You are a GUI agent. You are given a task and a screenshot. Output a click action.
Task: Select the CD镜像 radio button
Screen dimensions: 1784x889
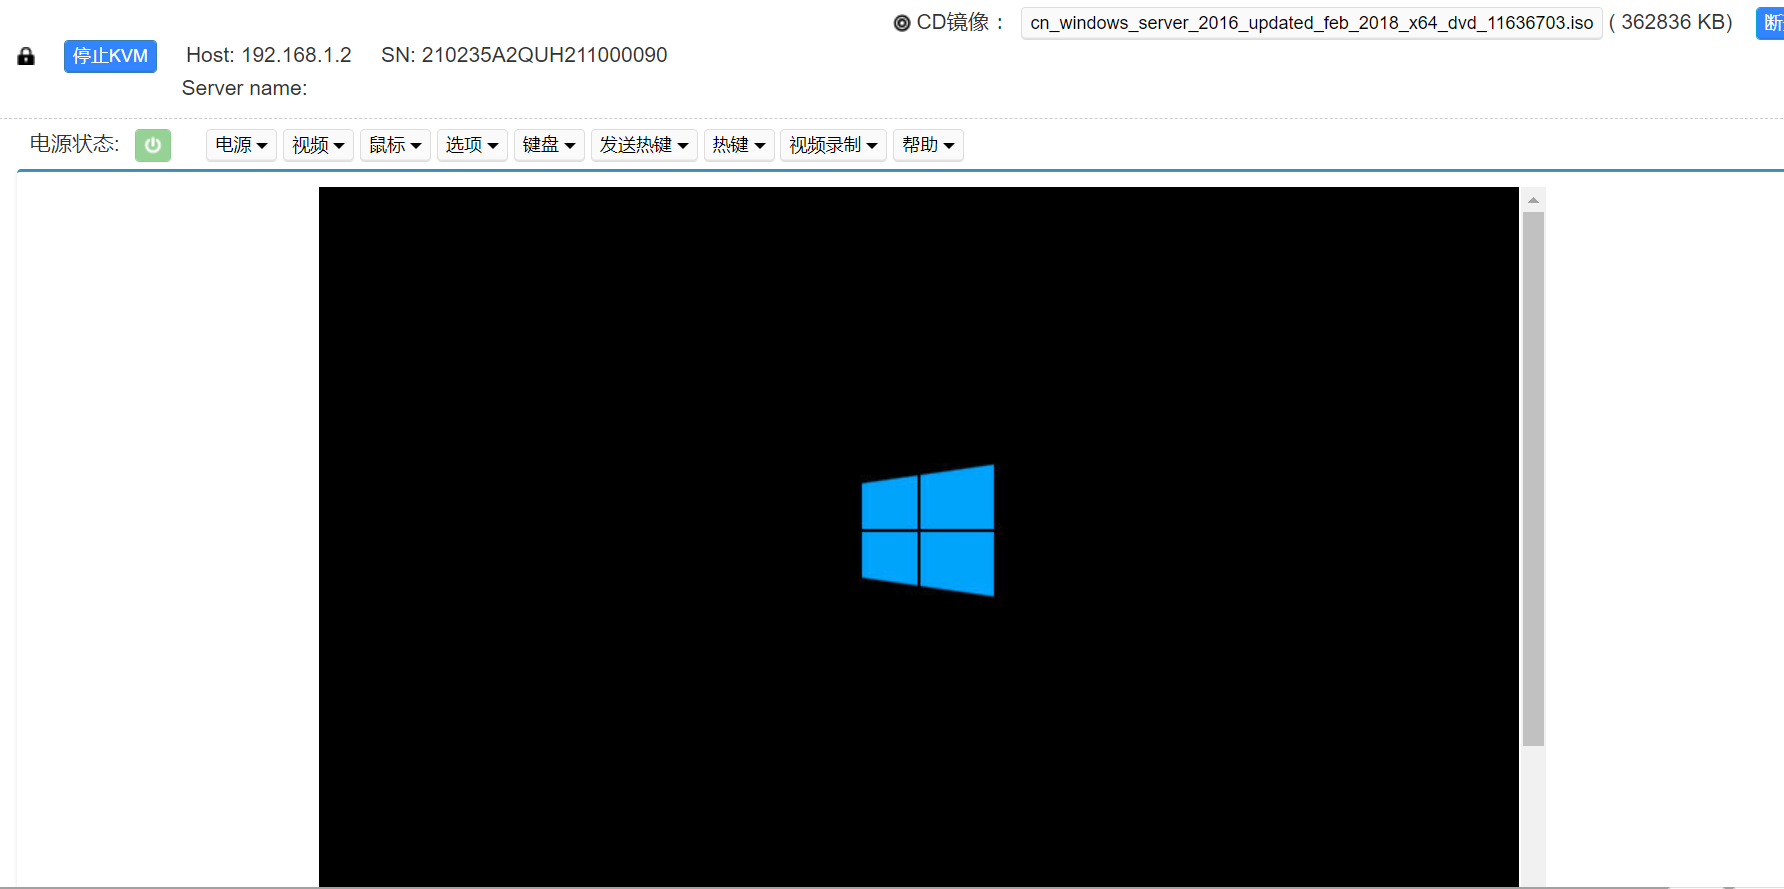902,23
